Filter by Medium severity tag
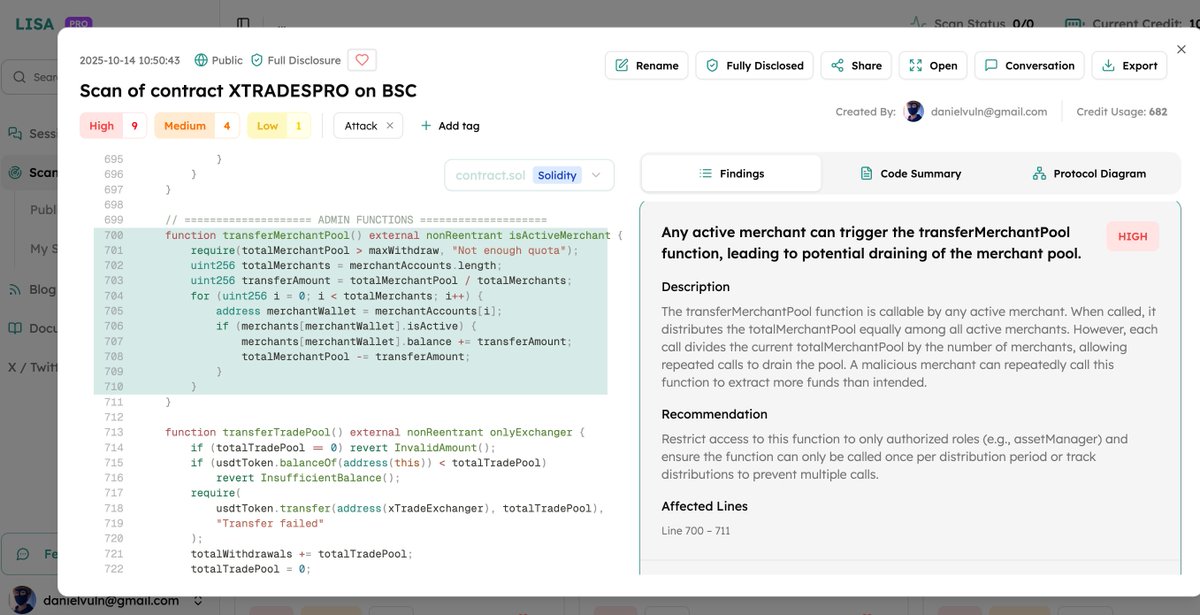Viewport: 1200px width, 615px height. click(197, 125)
